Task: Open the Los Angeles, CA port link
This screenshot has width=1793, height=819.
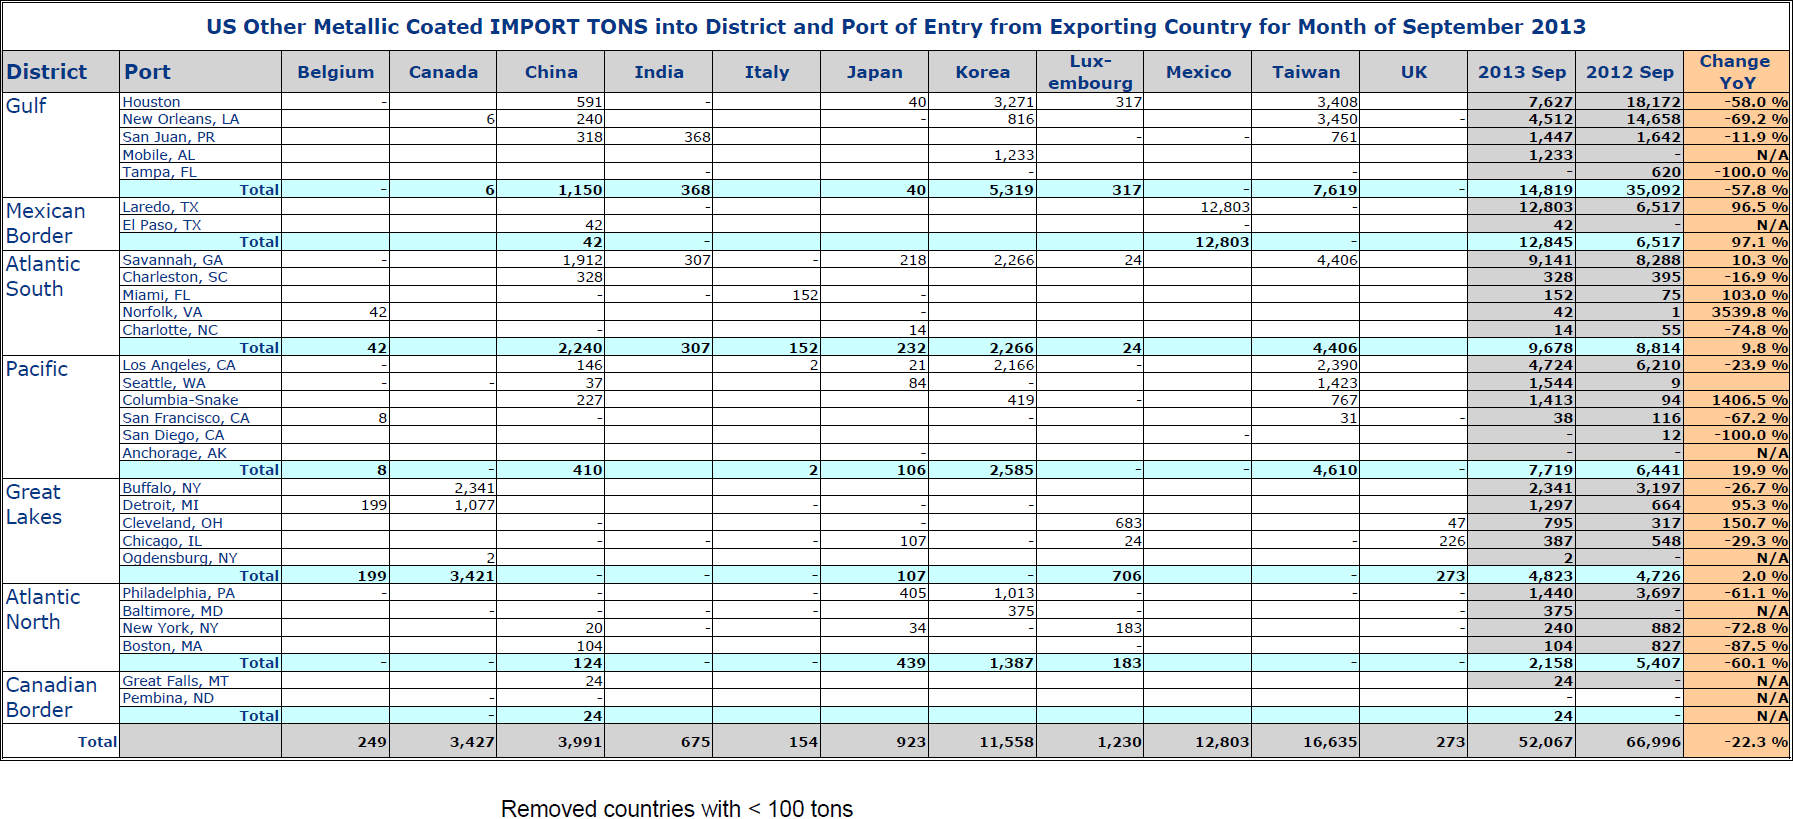Action: click(x=178, y=365)
